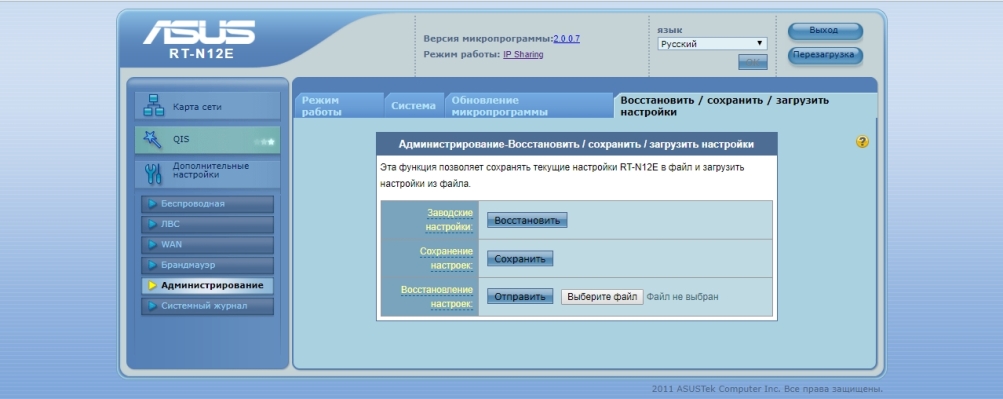Open the Администрирование submenu

click(x=207, y=286)
